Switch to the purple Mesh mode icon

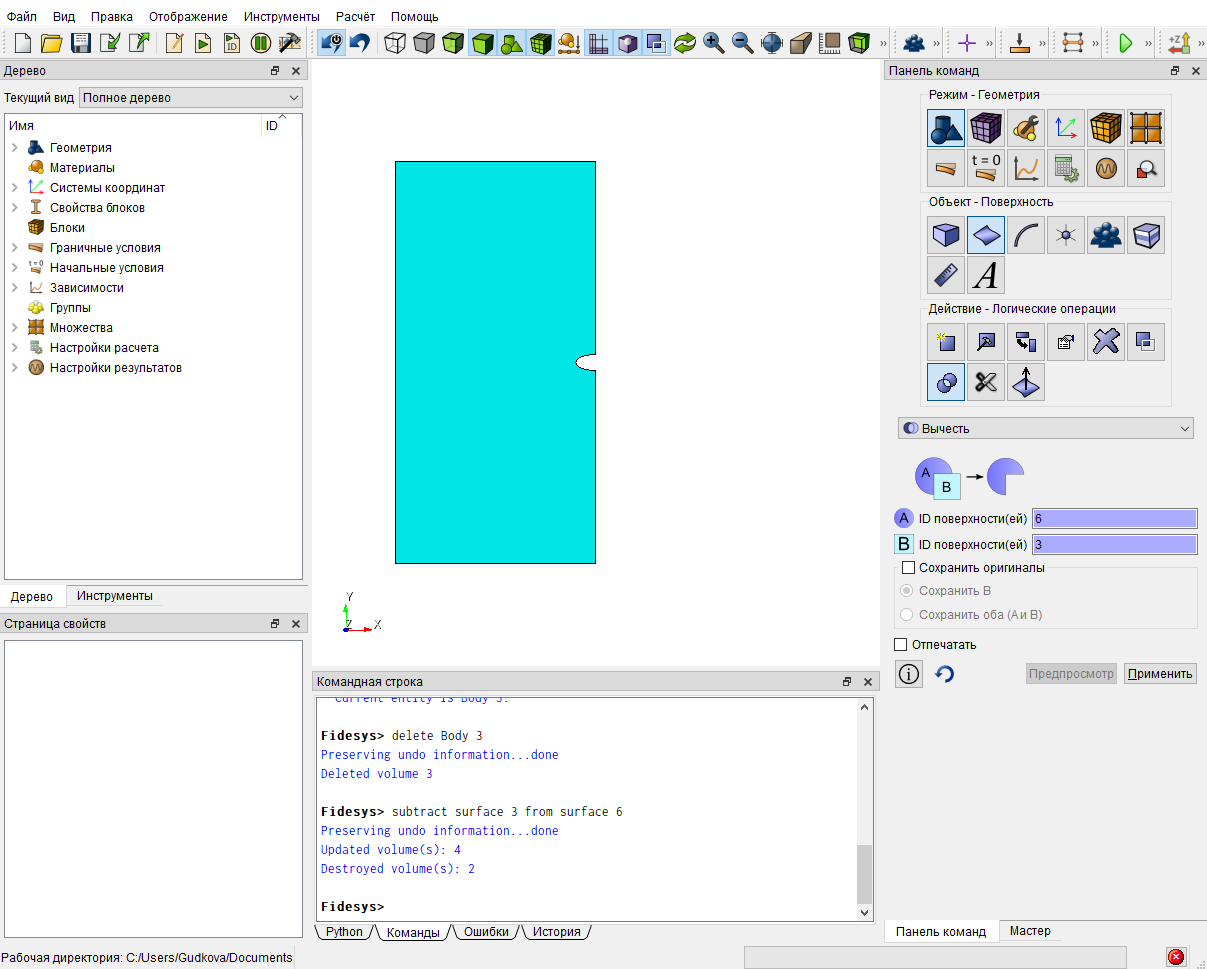coord(986,128)
